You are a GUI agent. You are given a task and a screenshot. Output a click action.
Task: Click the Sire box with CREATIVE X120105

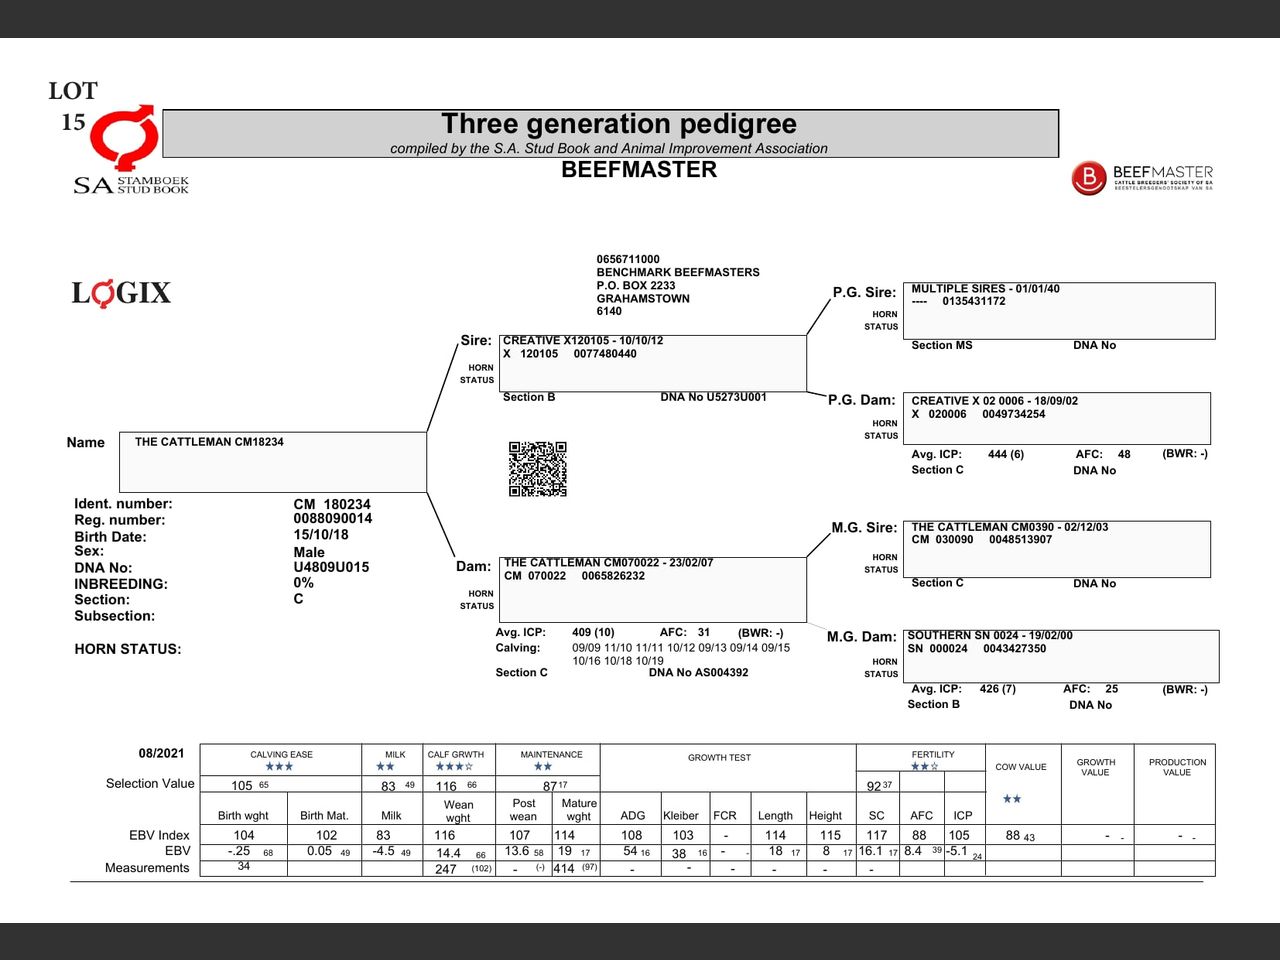coord(652,363)
